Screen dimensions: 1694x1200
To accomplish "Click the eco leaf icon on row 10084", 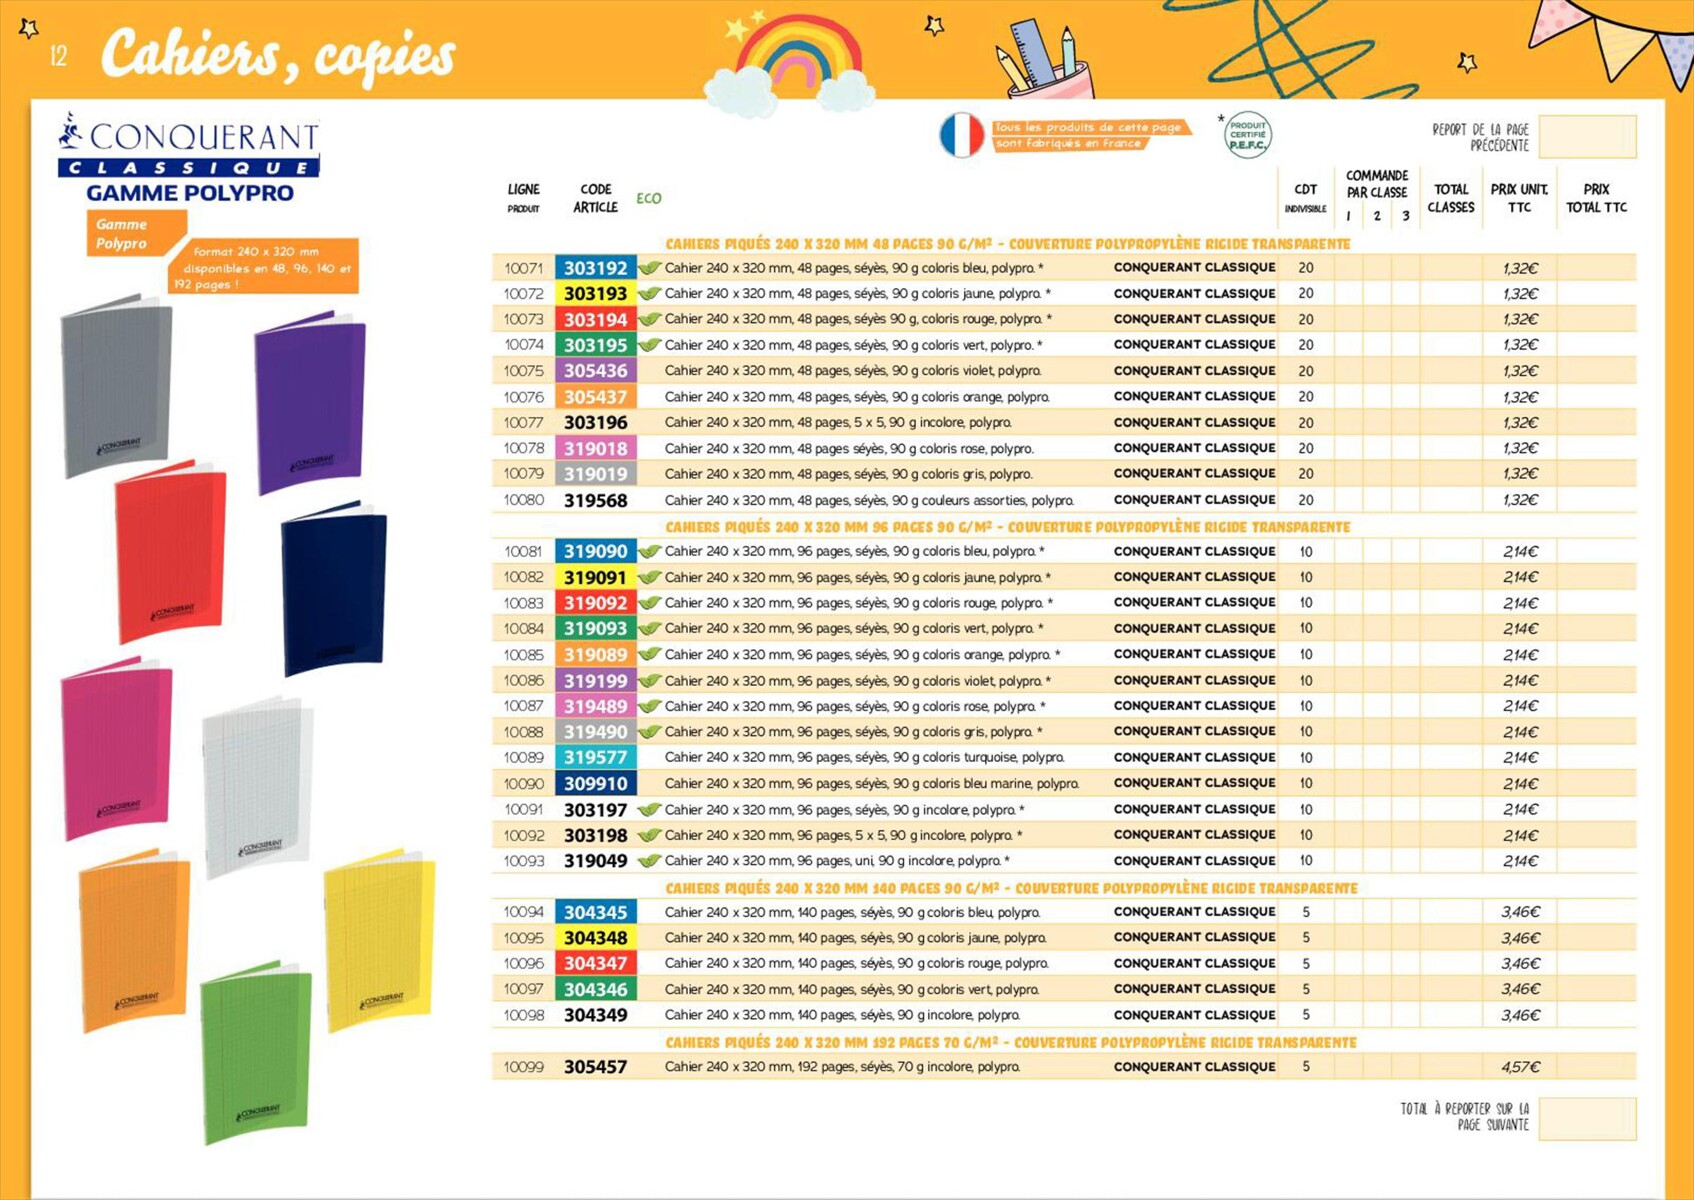I will pos(650,629).
